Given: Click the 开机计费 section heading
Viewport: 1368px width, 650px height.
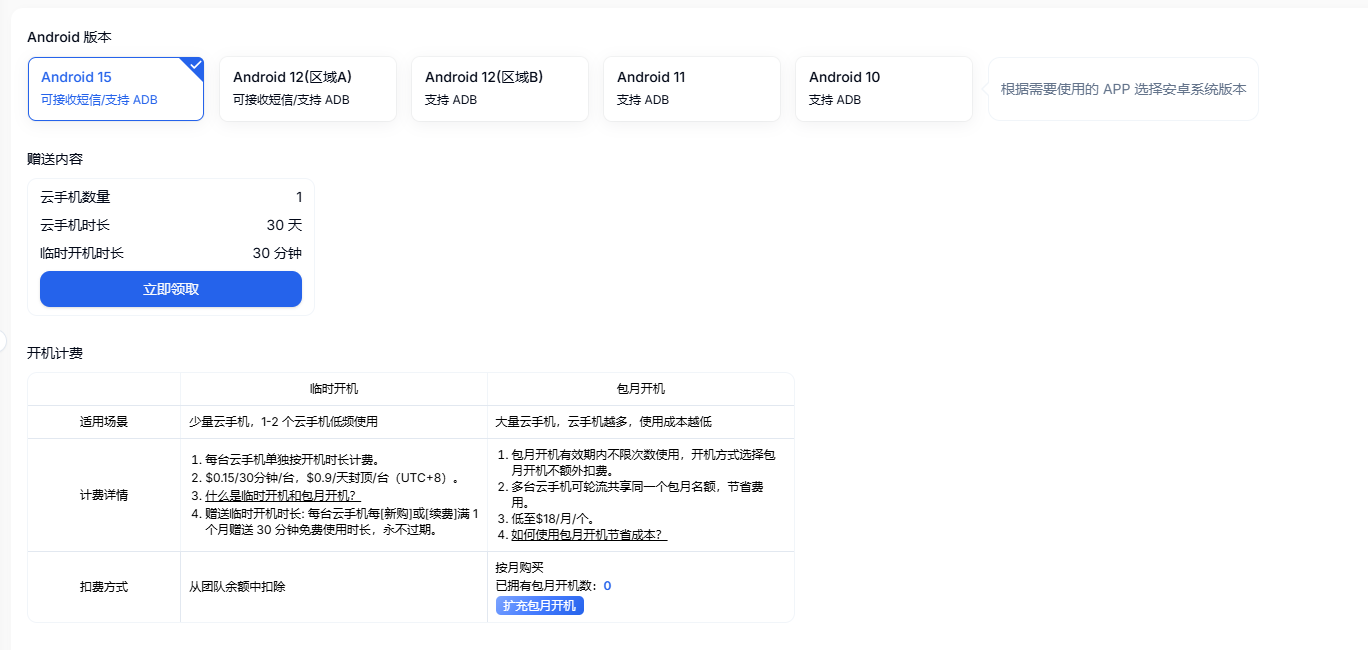Looking at the screenshot, I should (53, 353).
